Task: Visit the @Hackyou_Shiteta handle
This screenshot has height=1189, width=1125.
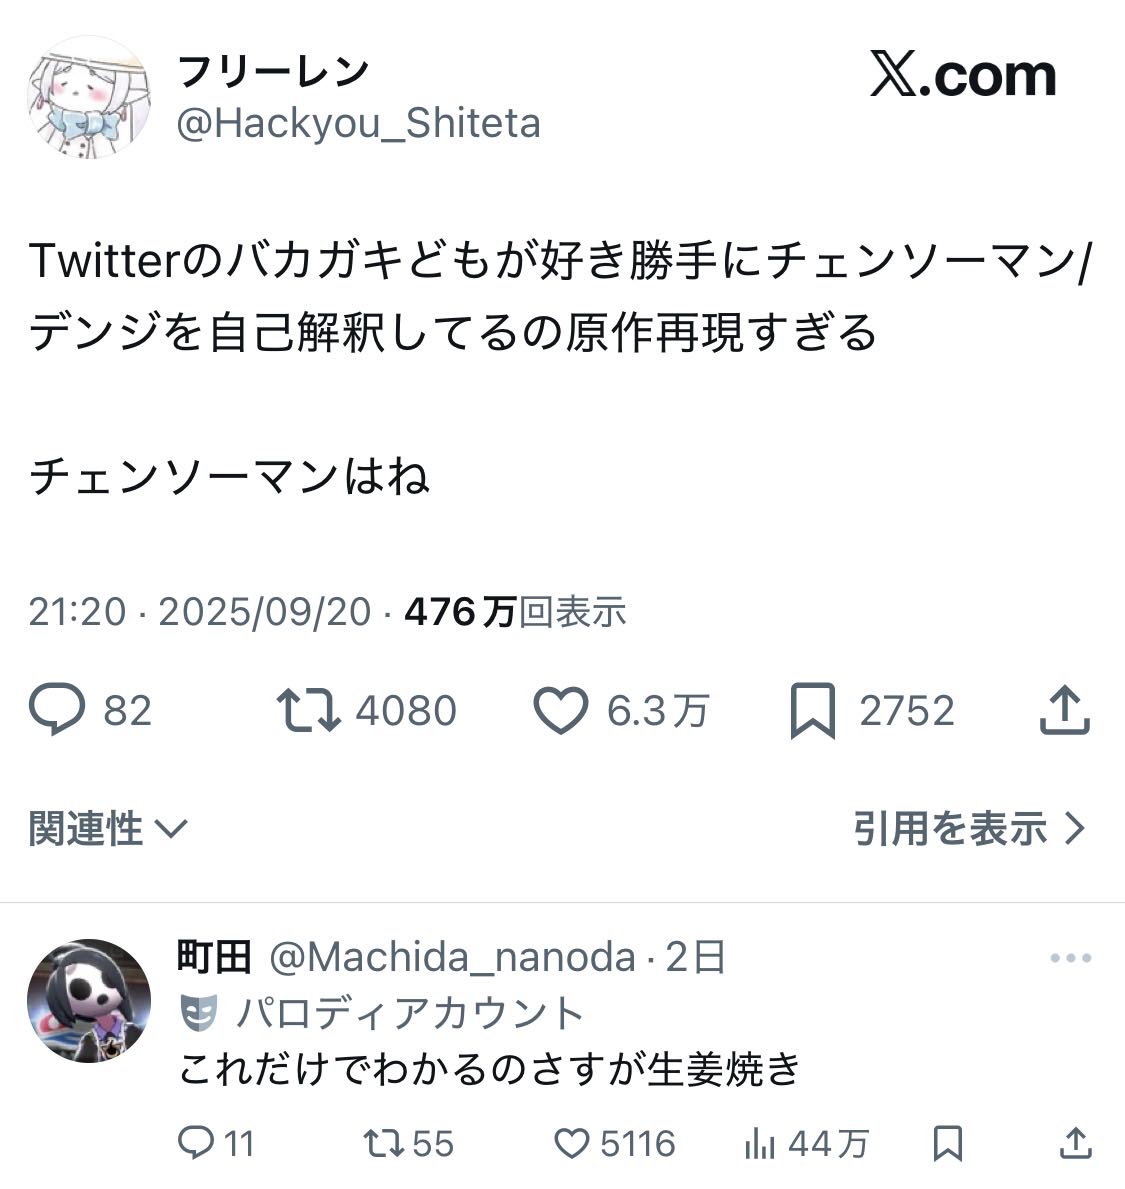Action: (x=359, y=123)
